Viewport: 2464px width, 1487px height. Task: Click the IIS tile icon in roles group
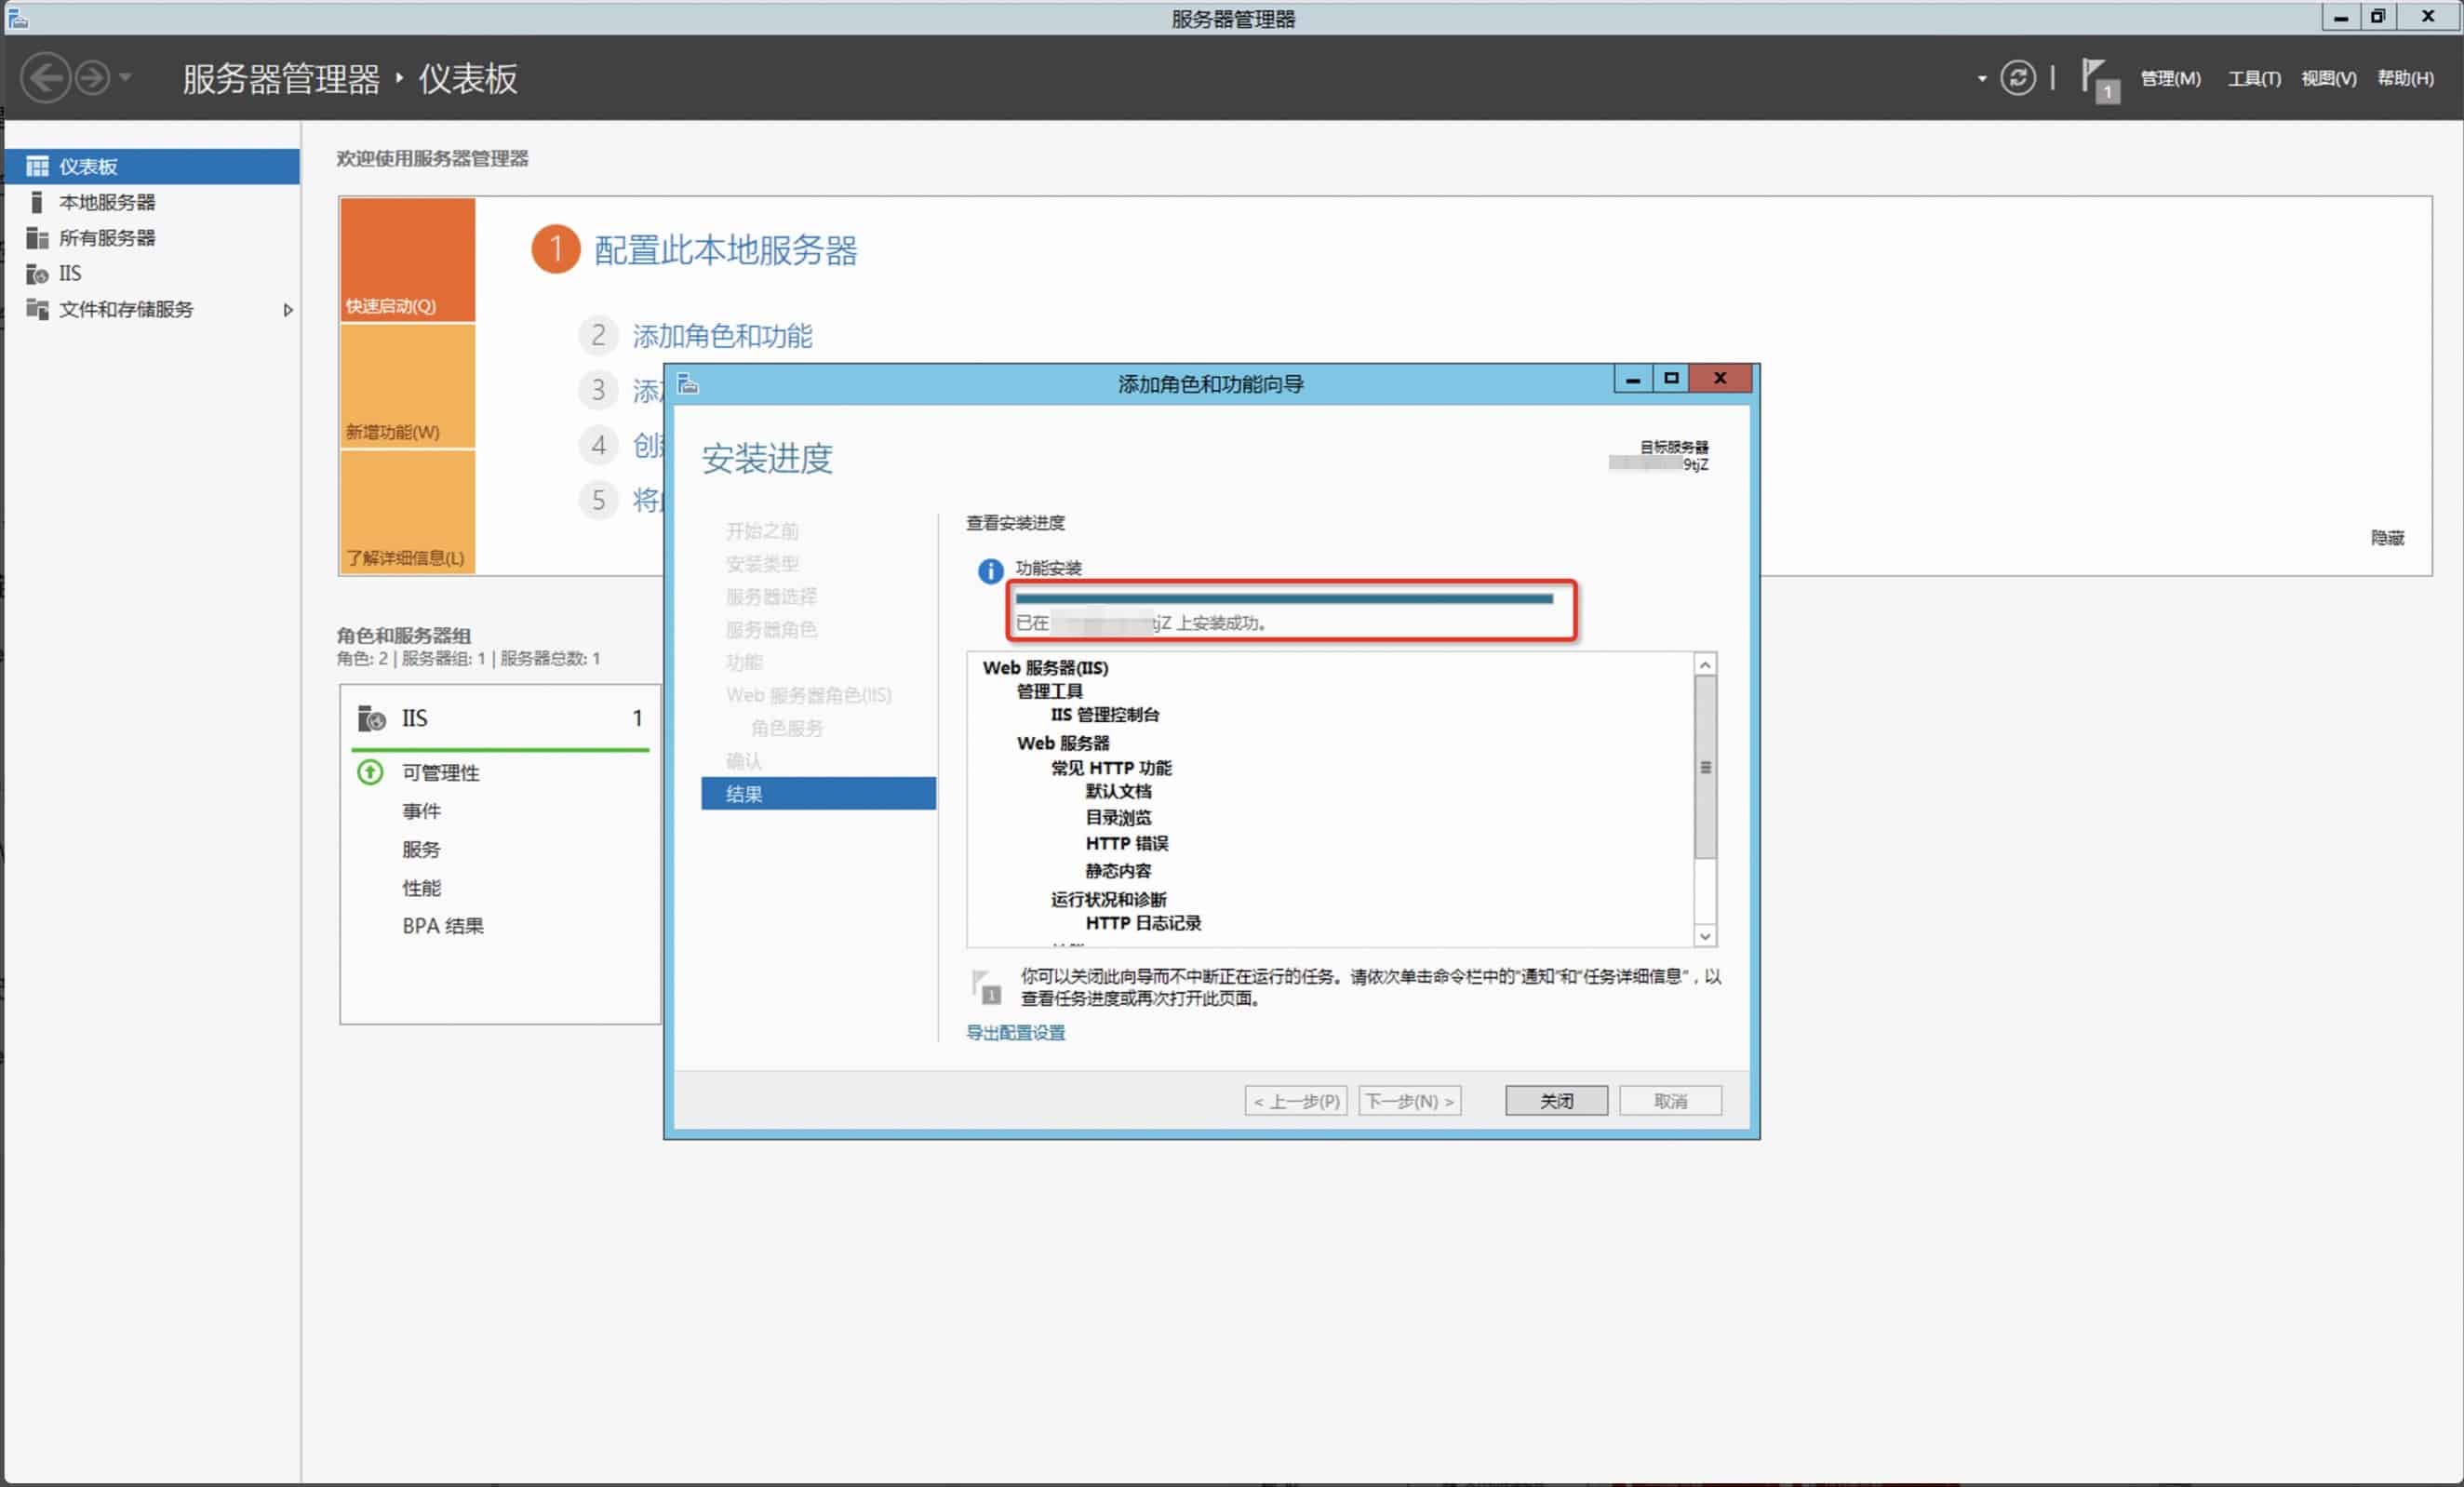click(371, 718)
